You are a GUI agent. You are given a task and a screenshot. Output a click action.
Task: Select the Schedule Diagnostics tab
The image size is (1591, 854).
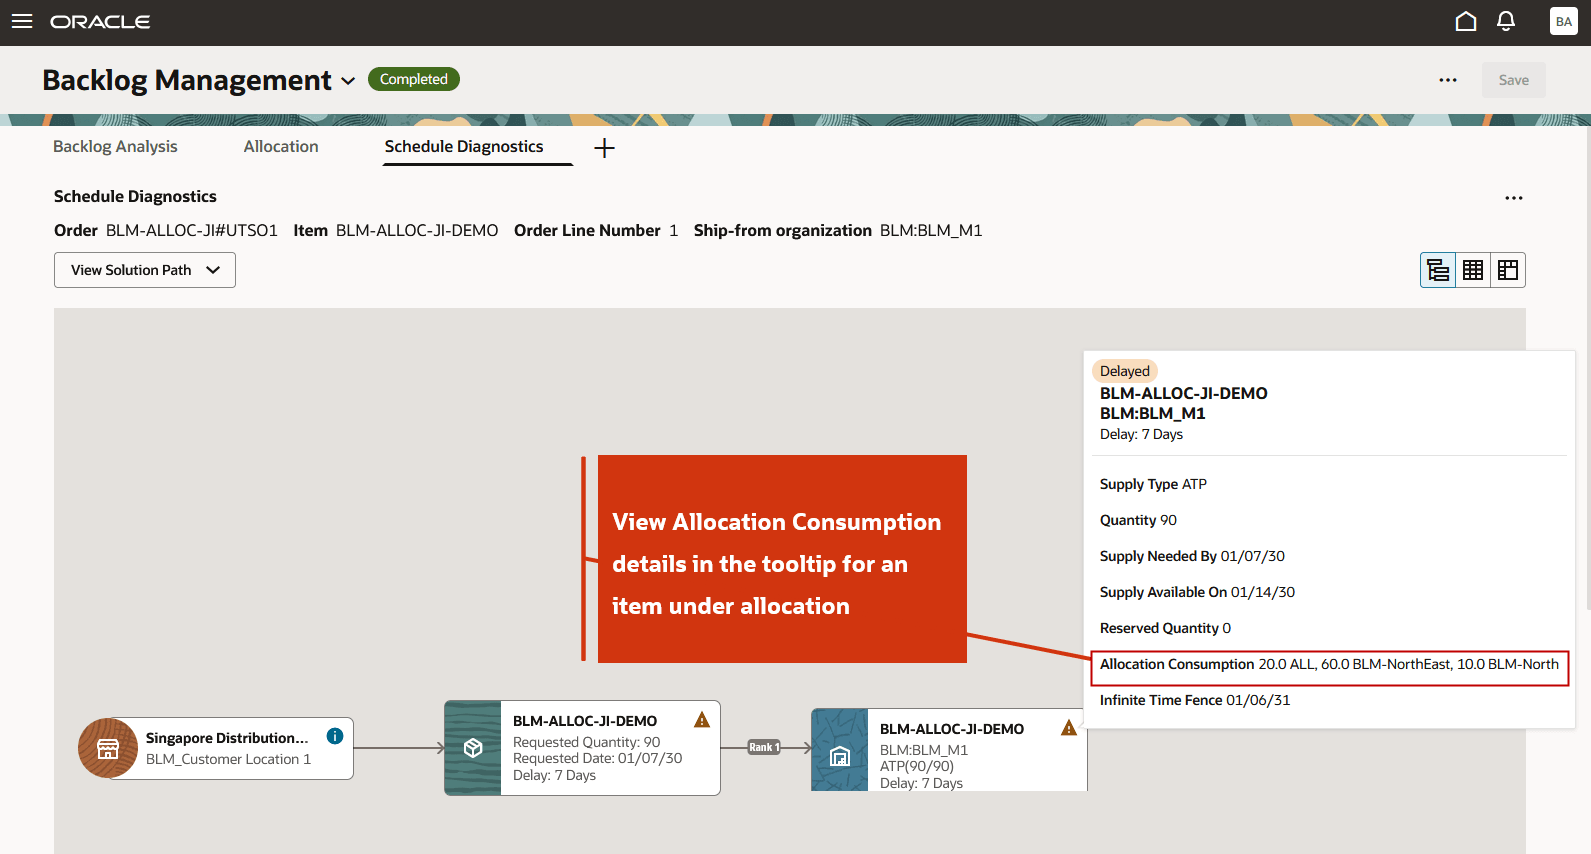464,146
